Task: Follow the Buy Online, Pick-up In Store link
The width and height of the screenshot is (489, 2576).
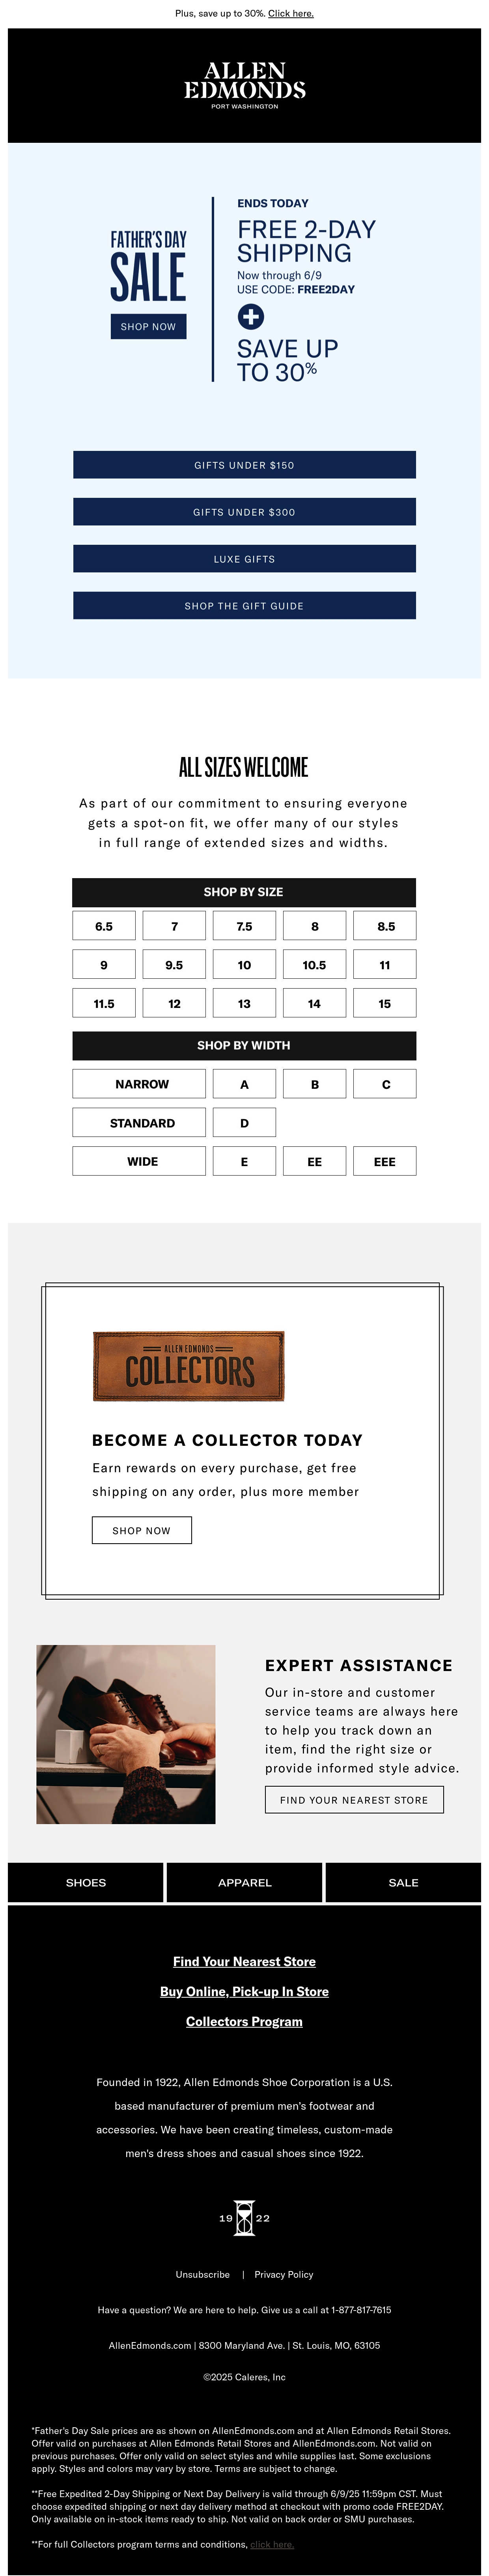Action: (244, 1991)
